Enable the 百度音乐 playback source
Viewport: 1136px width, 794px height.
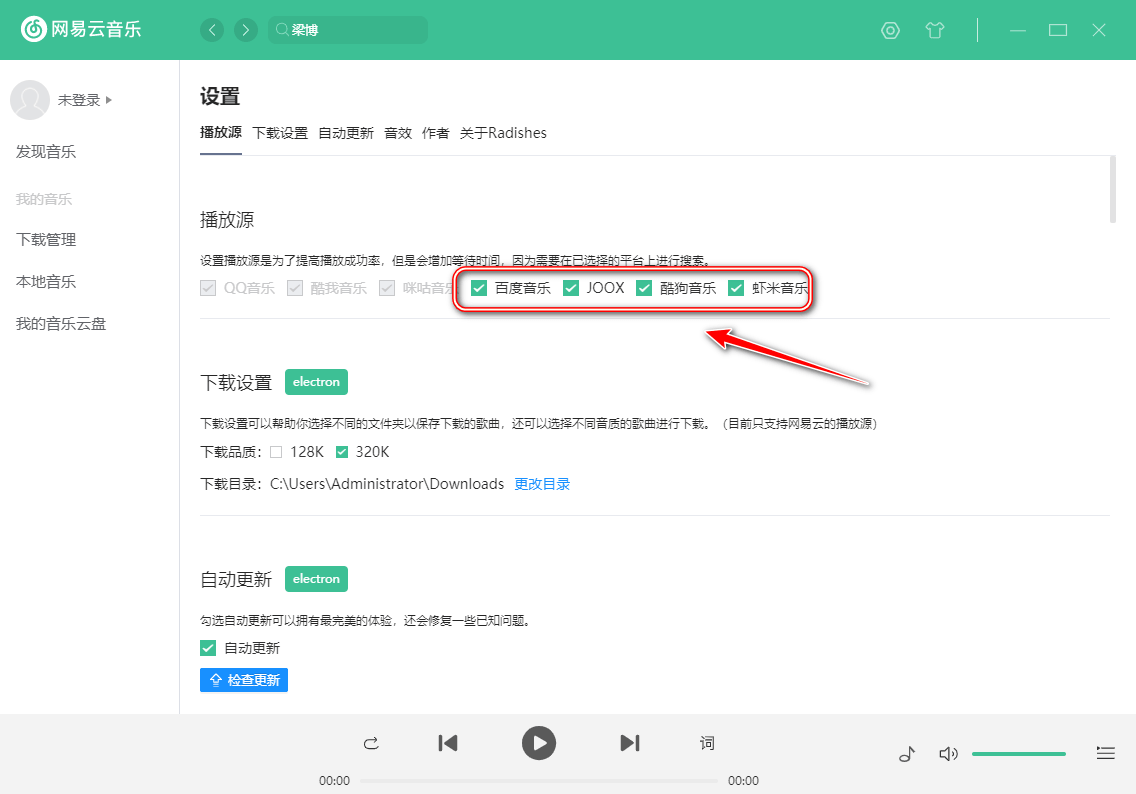tap(478, 287)
